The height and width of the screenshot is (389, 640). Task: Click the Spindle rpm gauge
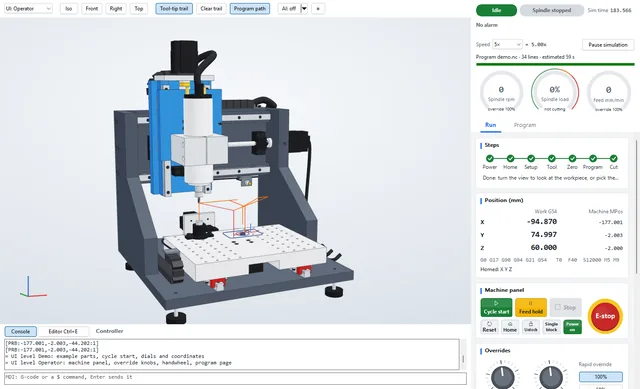click(x=501, y=92)
